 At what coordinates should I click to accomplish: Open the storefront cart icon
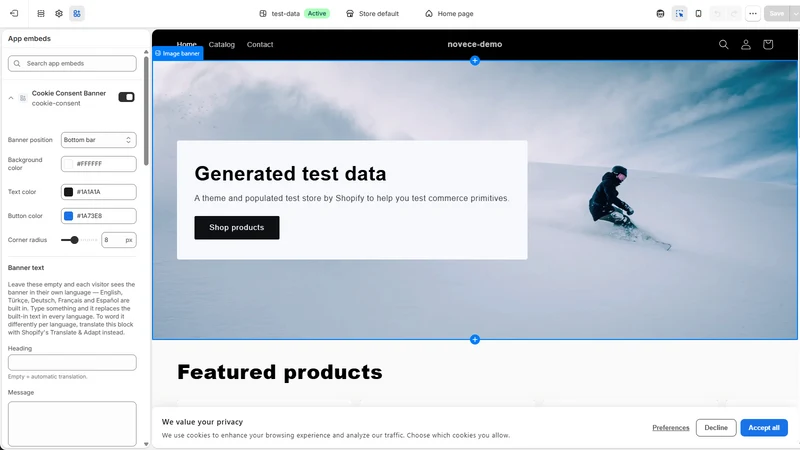768,44
